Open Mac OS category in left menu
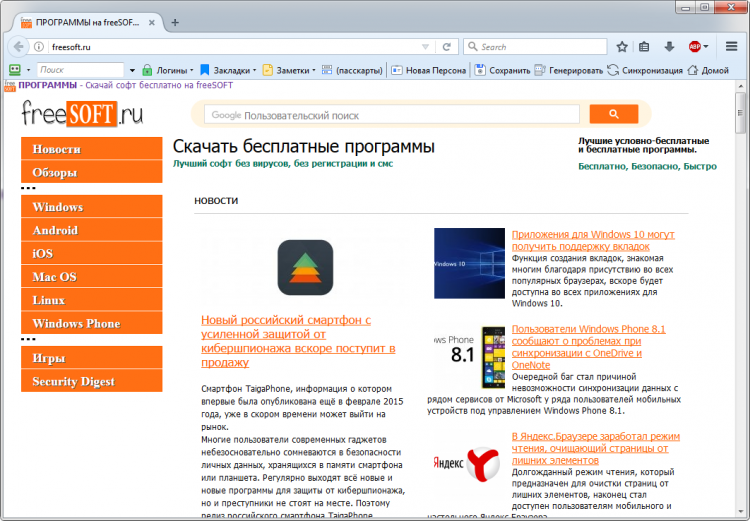This screenshot has height=521, width=750. click(x=92, y=277)
